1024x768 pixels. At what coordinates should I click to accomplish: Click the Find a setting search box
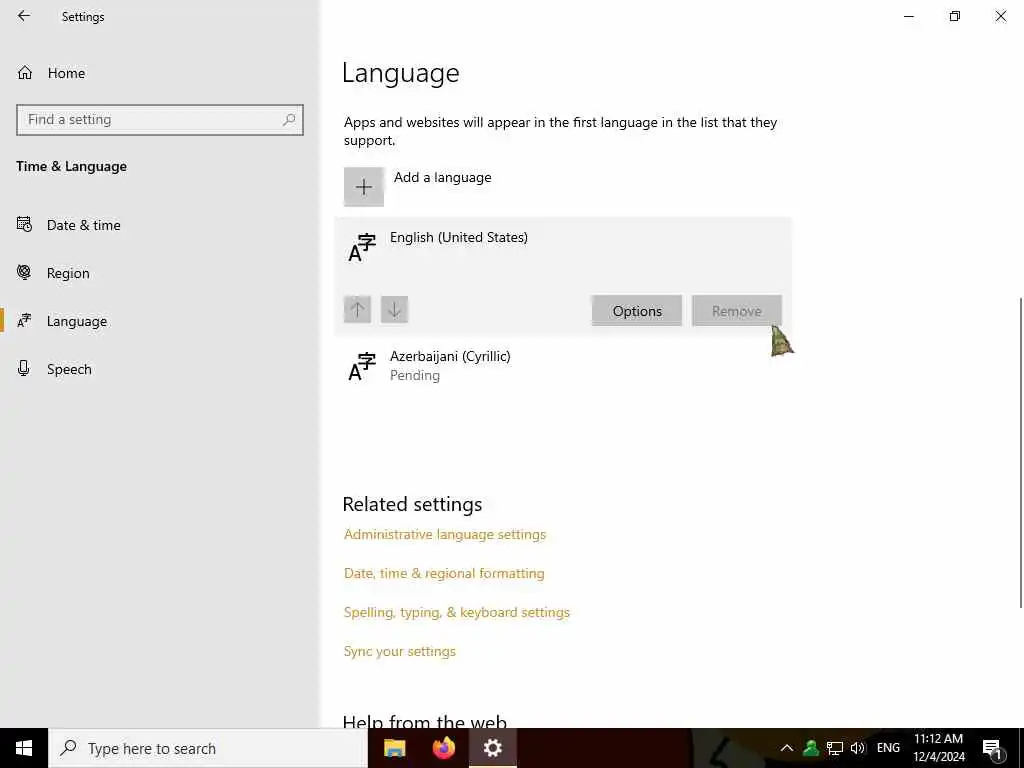[160, 120]
